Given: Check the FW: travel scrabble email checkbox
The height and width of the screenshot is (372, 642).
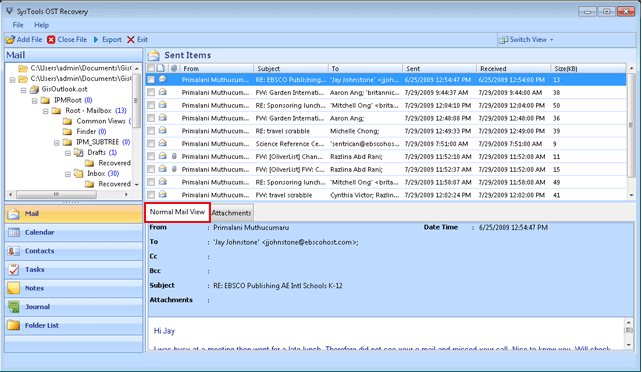Looking at the screenshot, I should 151,195.
